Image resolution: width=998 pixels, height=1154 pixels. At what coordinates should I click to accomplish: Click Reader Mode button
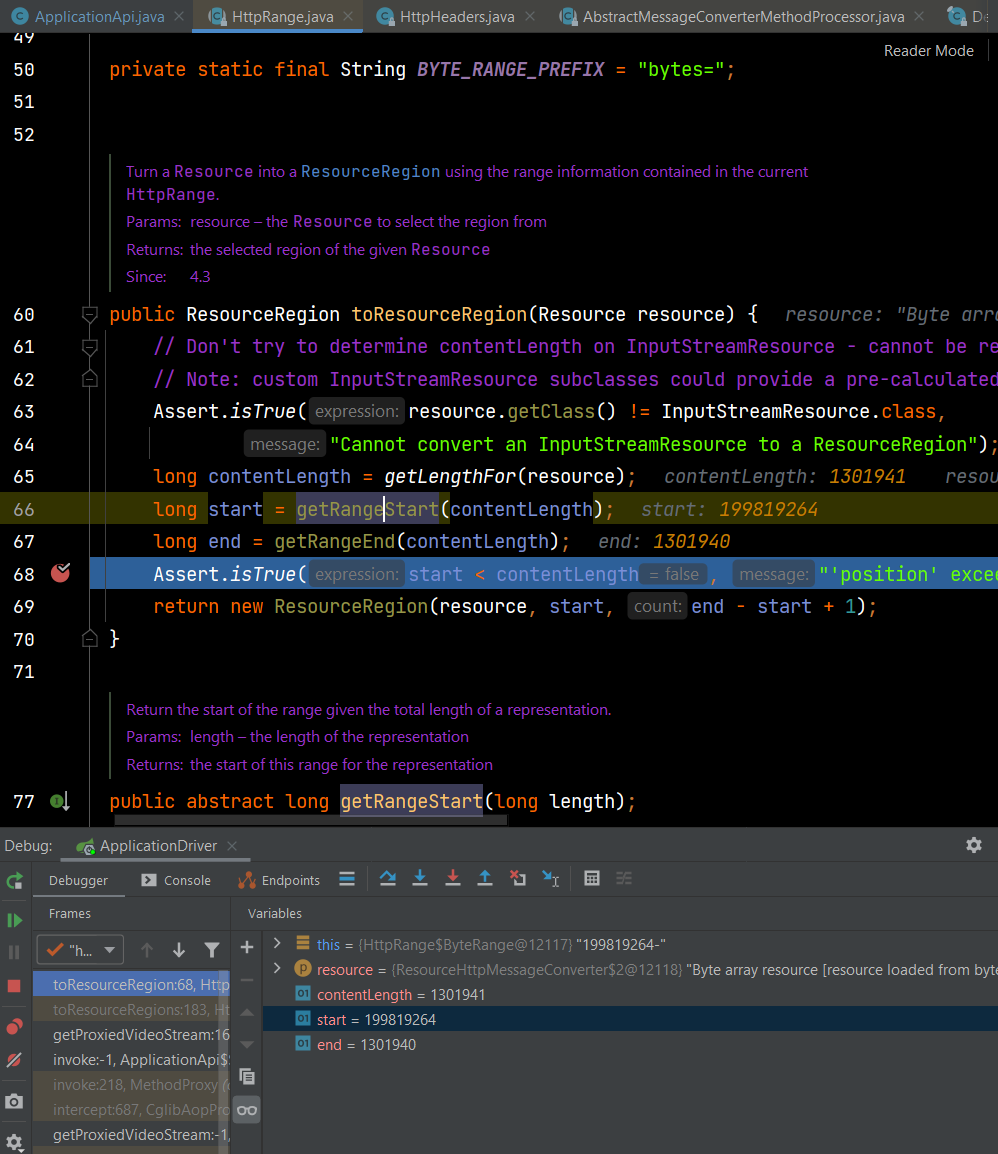click(928, 51)
